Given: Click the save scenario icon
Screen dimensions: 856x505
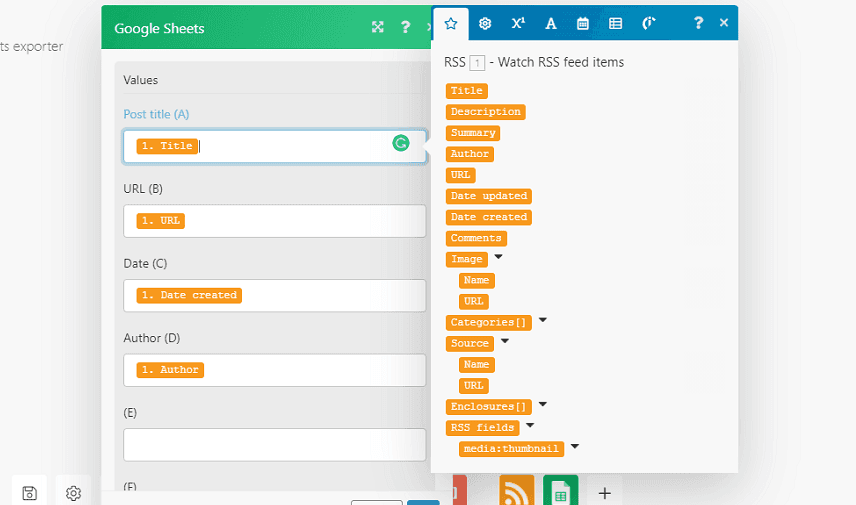Looking at the screenshot, I should click(30, 492).
